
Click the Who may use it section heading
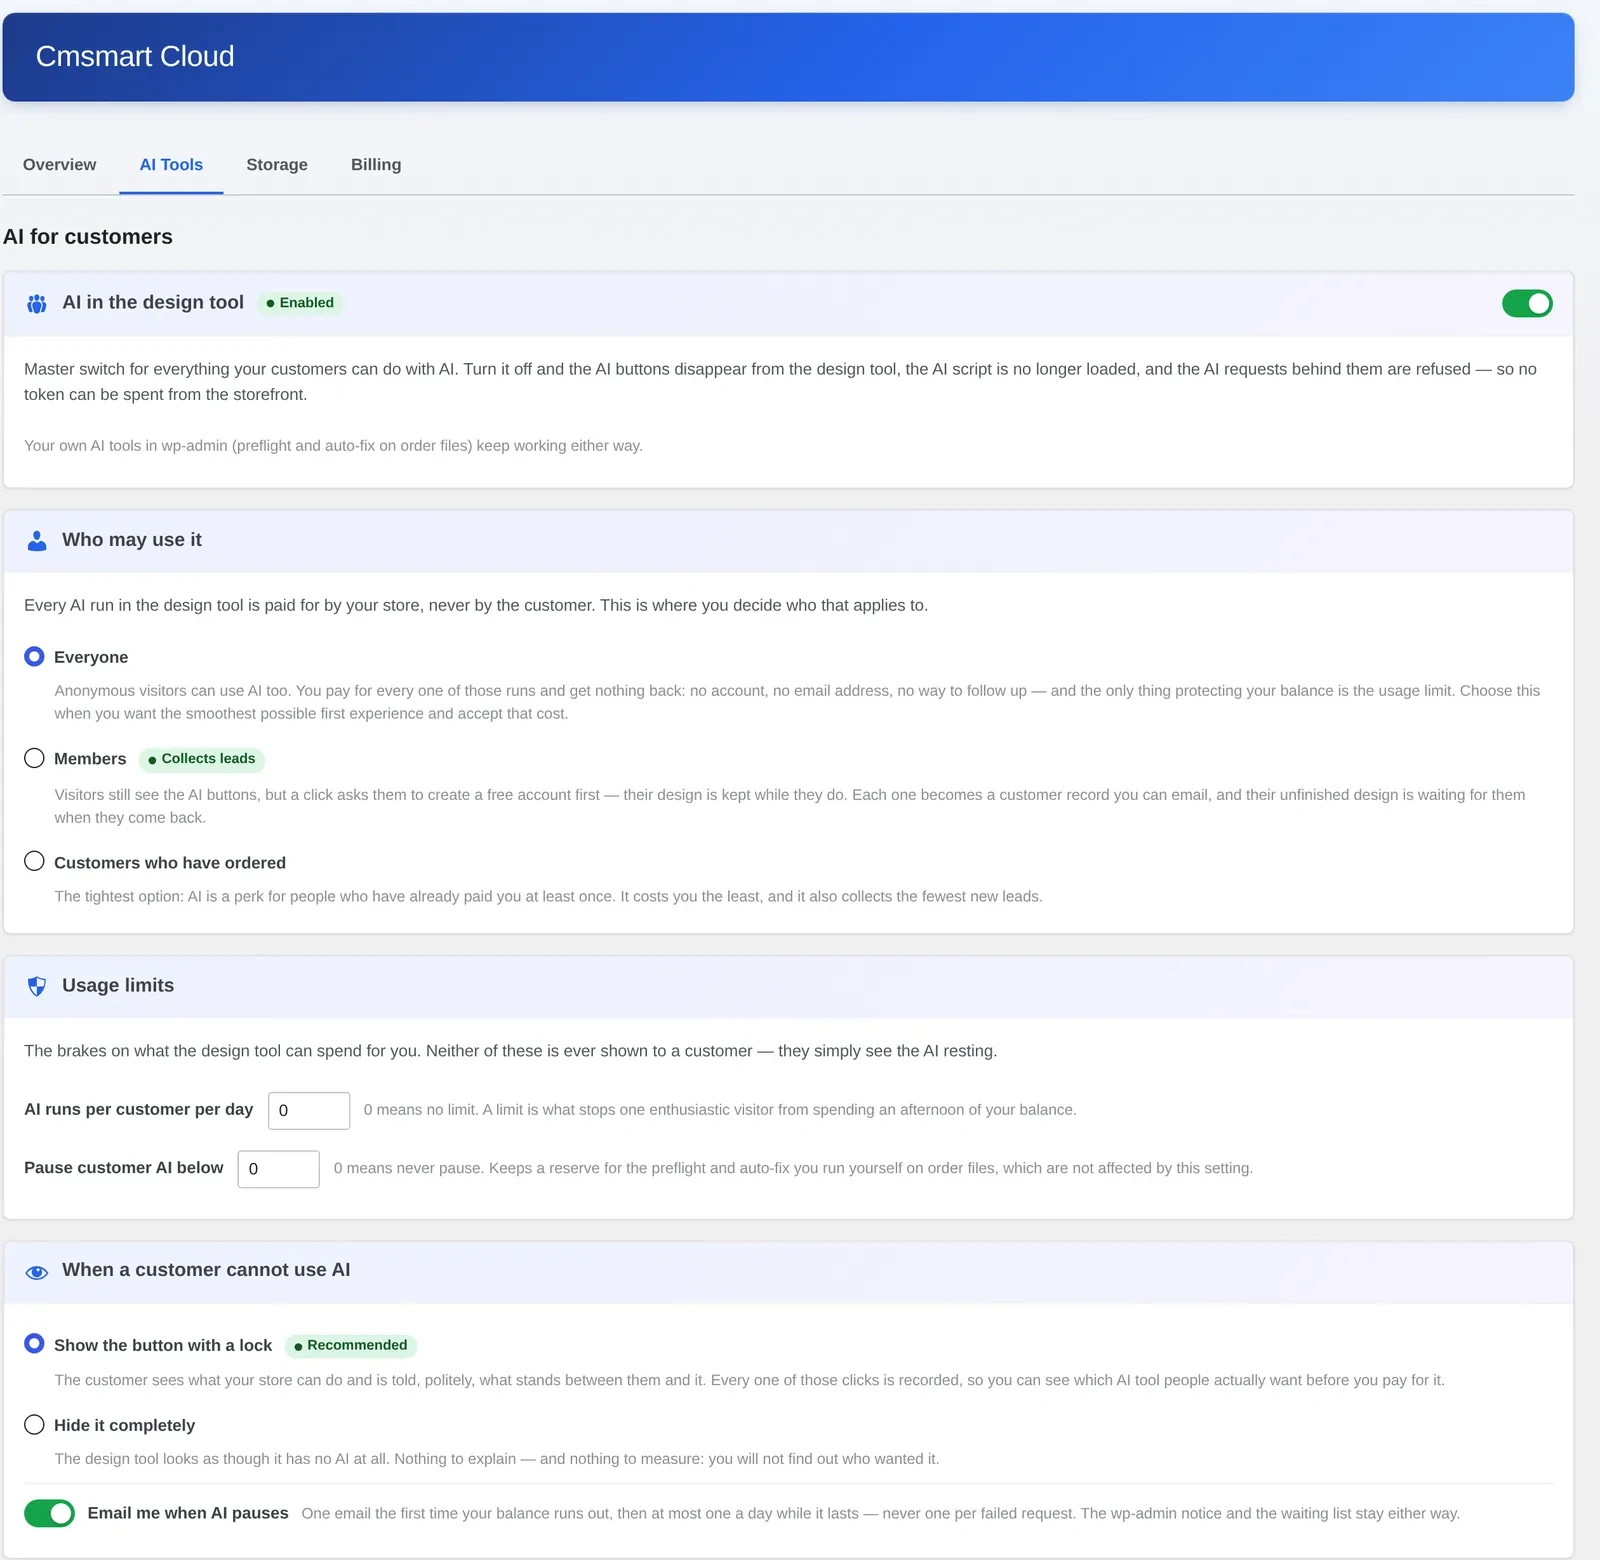tap(132, 540)
